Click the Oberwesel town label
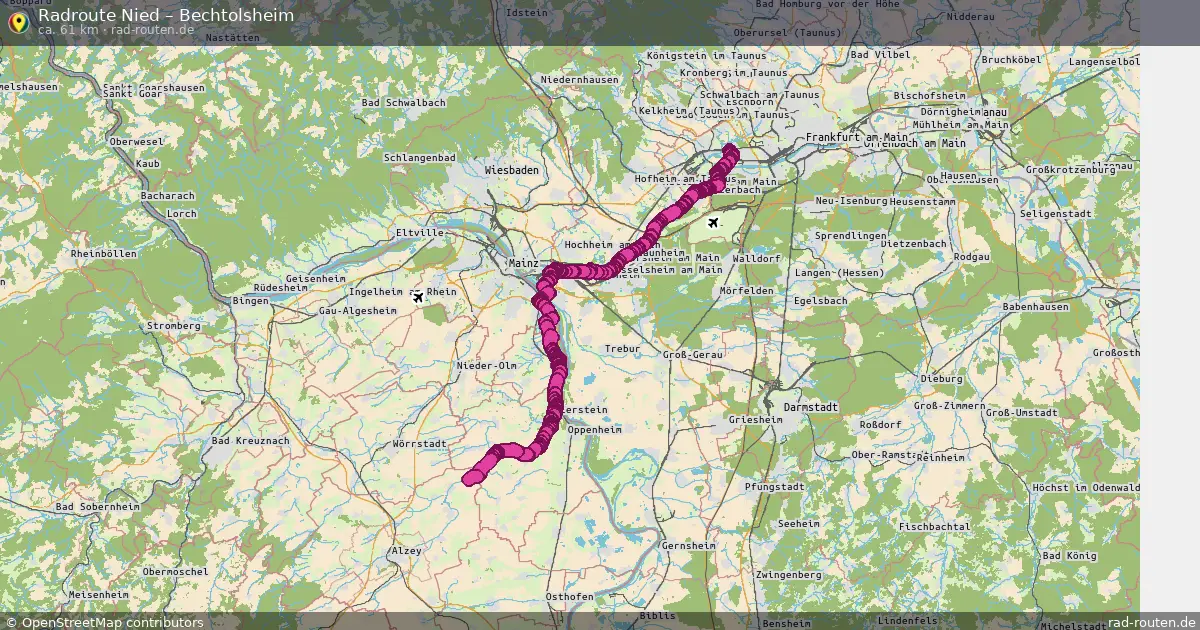Image resolution: width=1200 pixels, height=630 pixels. coord(135,142)
